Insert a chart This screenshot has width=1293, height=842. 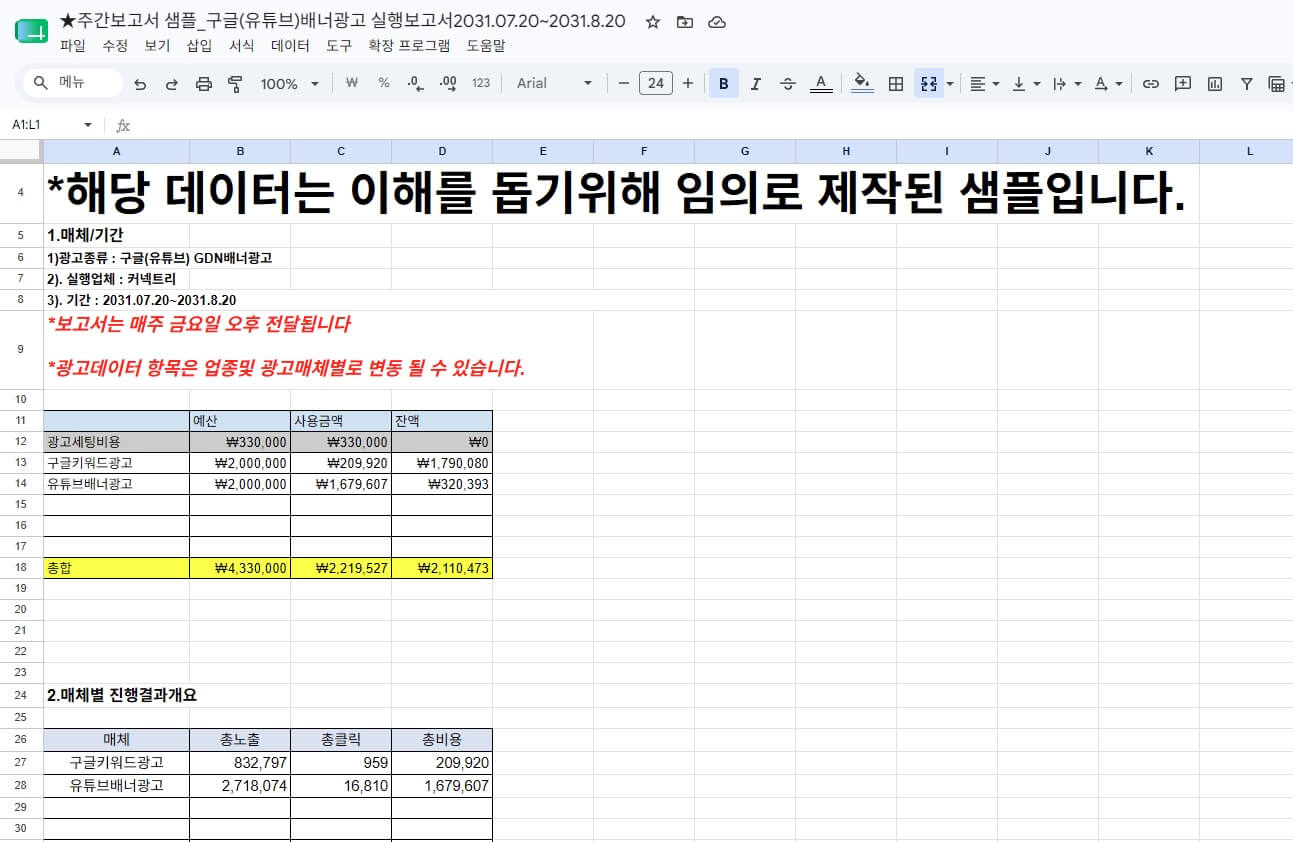coord(1215,84)
